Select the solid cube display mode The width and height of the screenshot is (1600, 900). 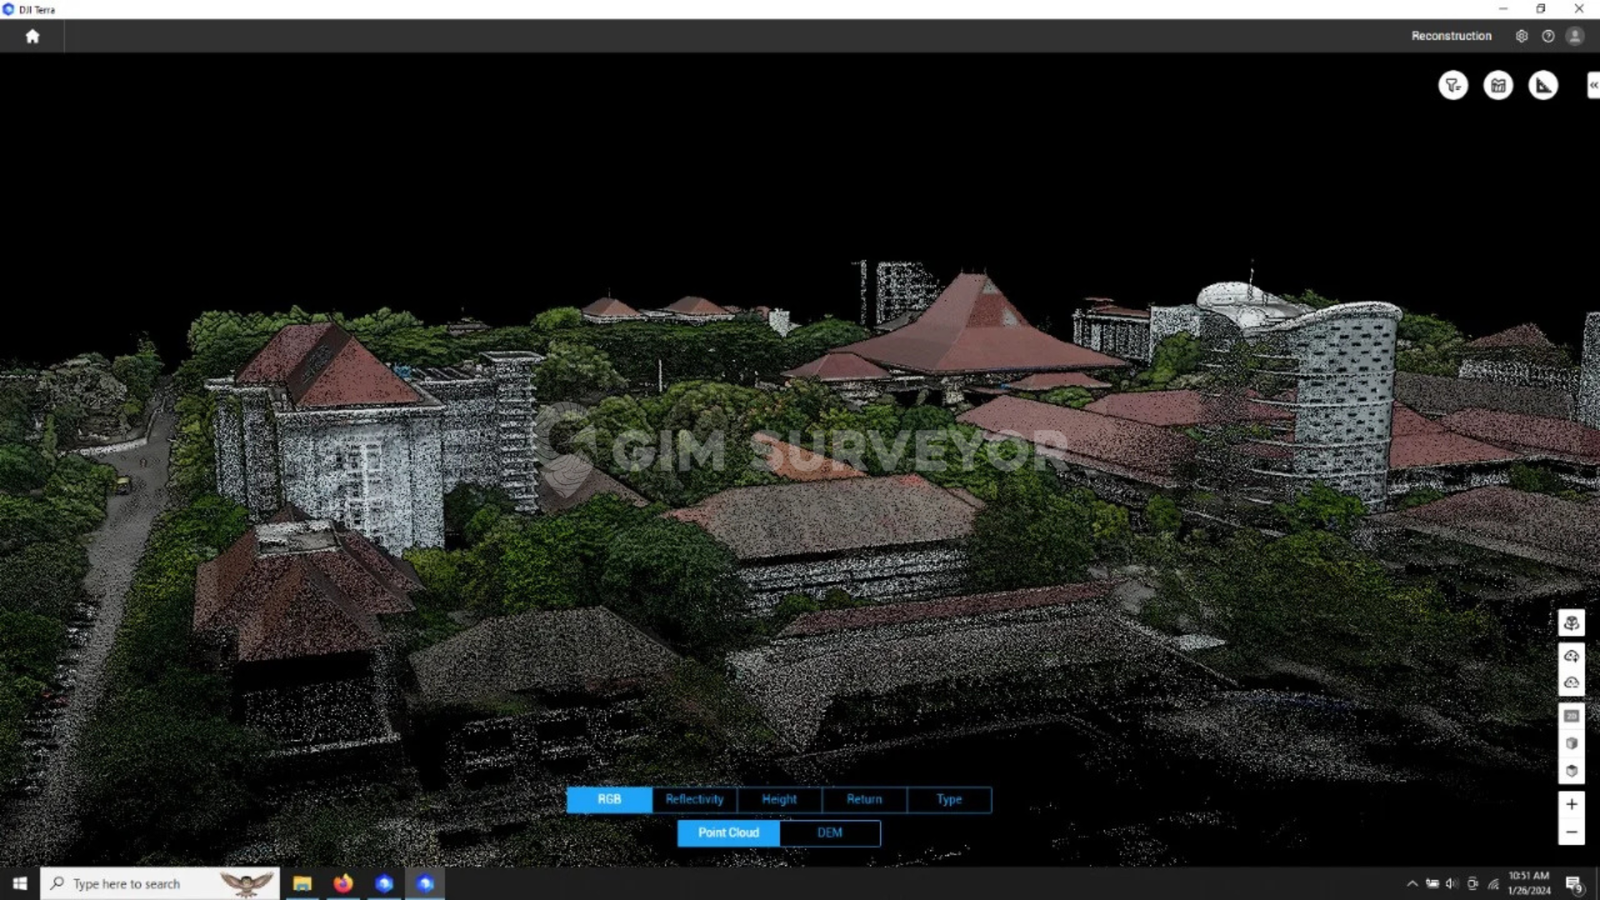[x=1571, y=770]
